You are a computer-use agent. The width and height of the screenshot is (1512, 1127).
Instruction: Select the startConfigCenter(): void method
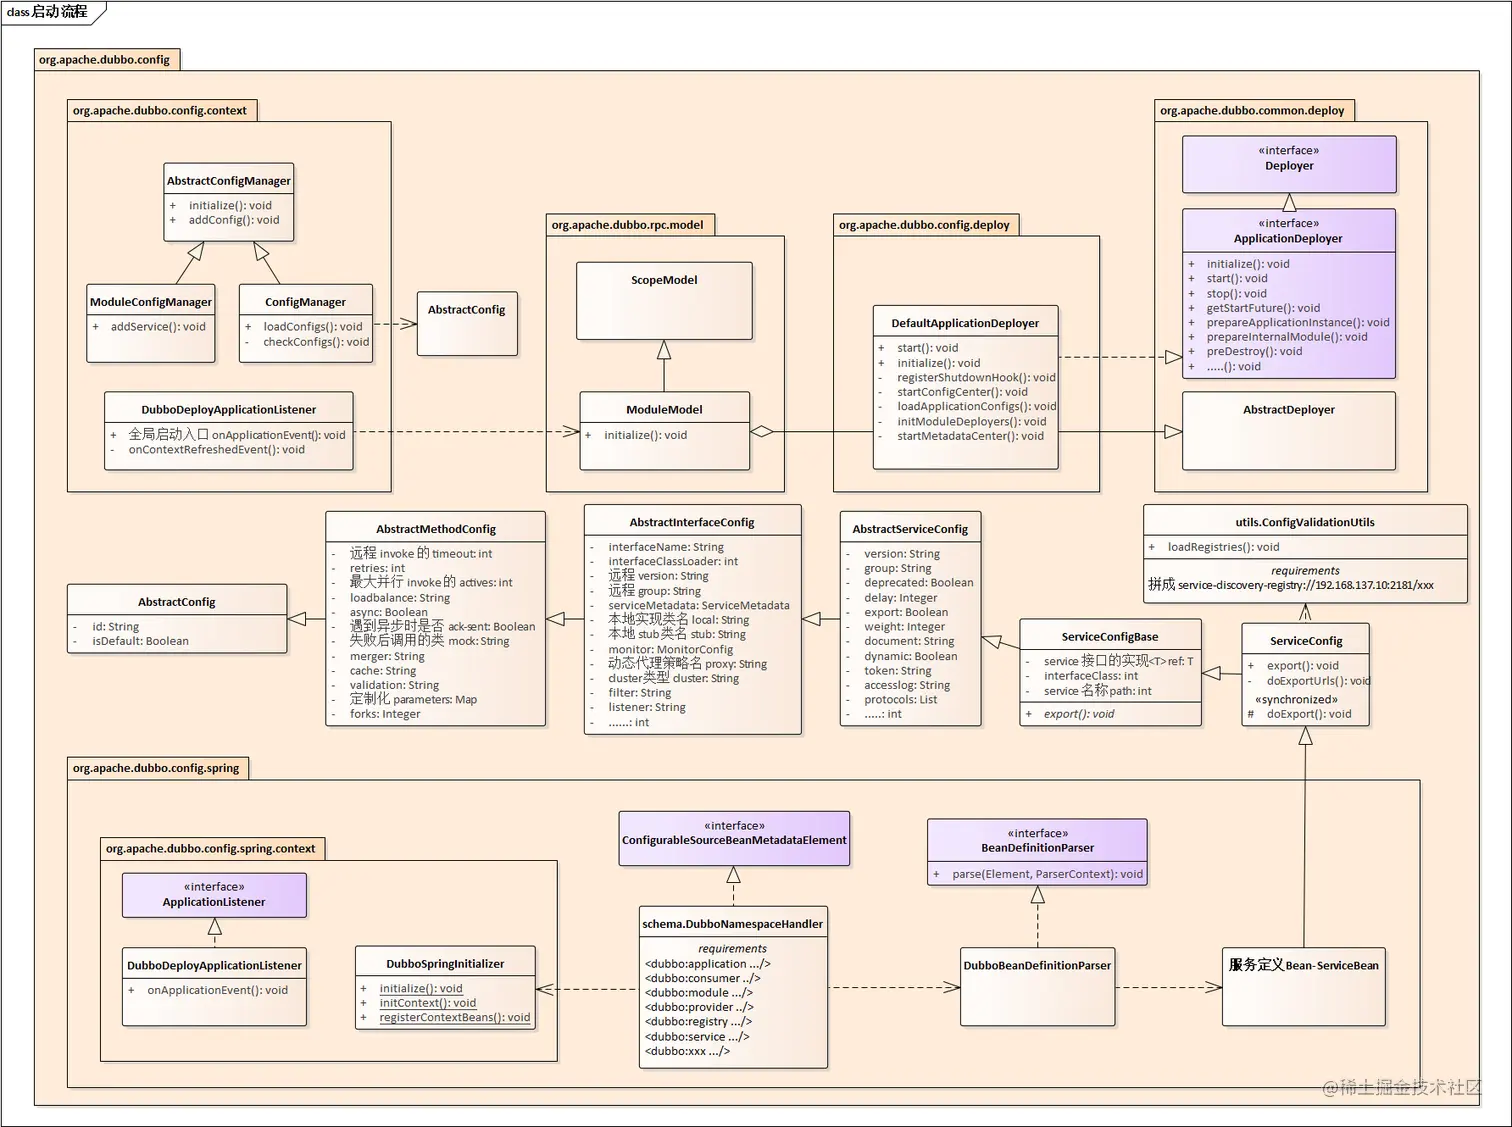click(x=962, y=392)
